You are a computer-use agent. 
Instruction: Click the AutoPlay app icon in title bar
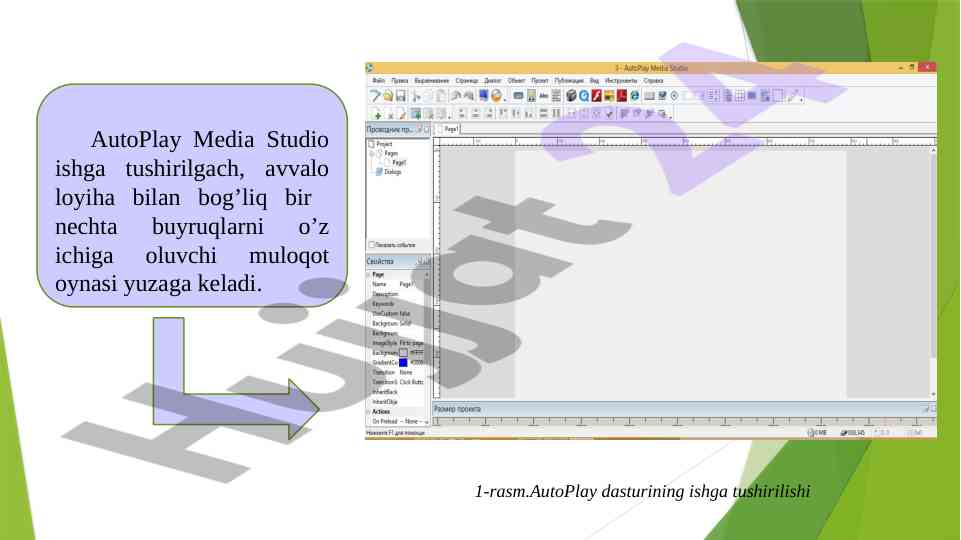click(x=370, y=68)
